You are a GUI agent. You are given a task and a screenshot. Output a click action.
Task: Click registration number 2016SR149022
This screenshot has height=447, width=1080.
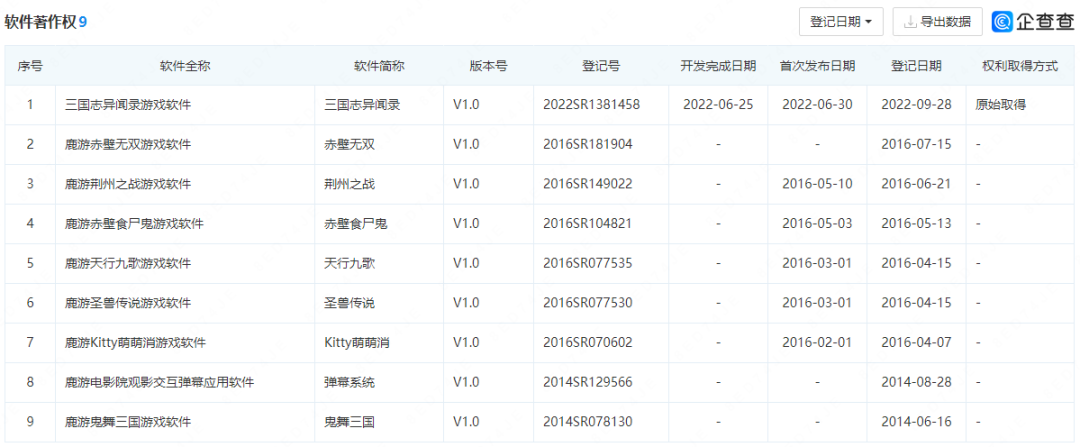click(x=588, y=184)
